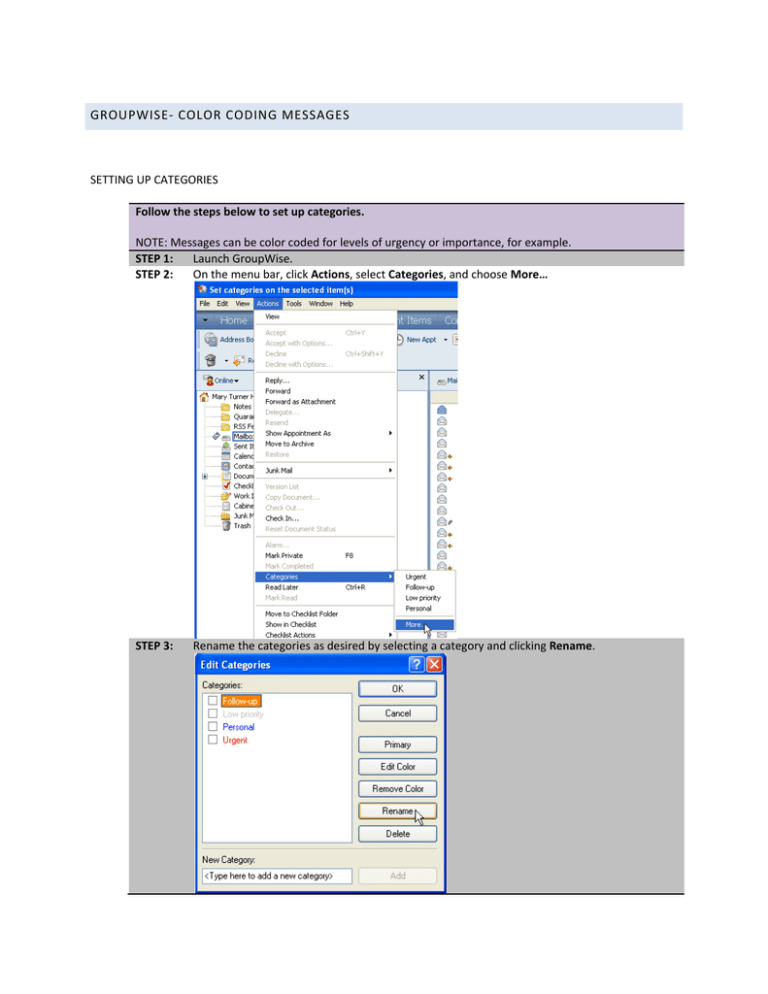Click the Calendar folder icon
This screenshot has width=768, height=994.
pos(226,456)
